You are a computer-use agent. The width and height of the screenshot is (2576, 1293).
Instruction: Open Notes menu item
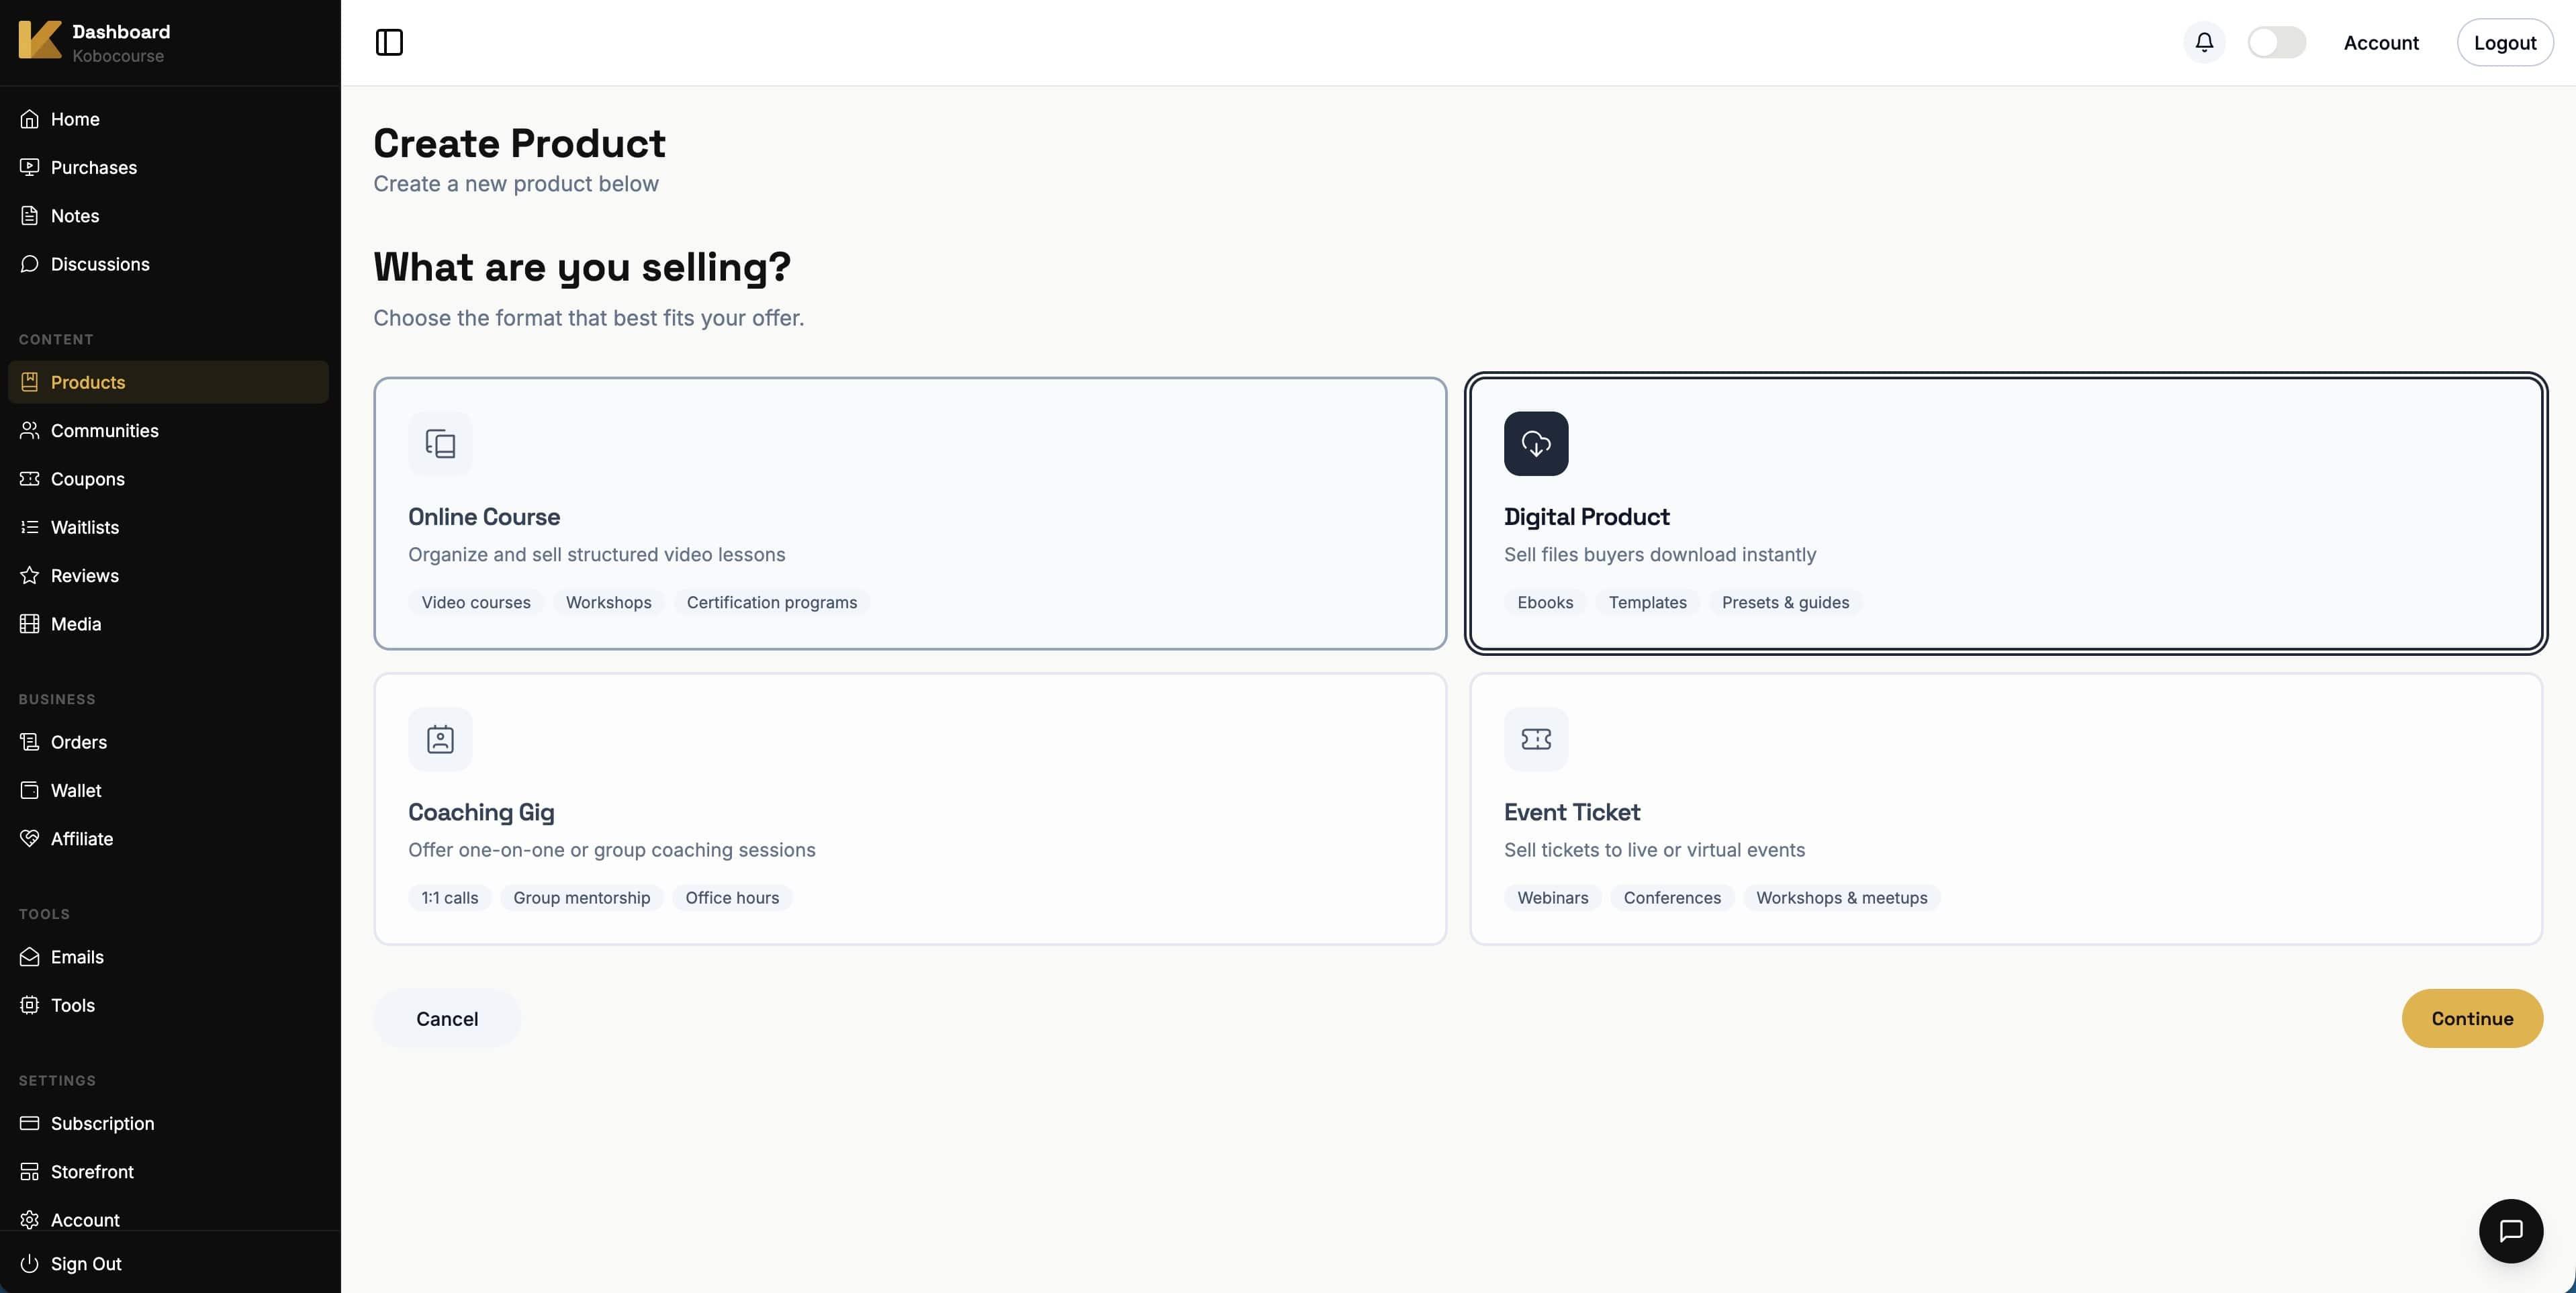(x=168, y=216)
